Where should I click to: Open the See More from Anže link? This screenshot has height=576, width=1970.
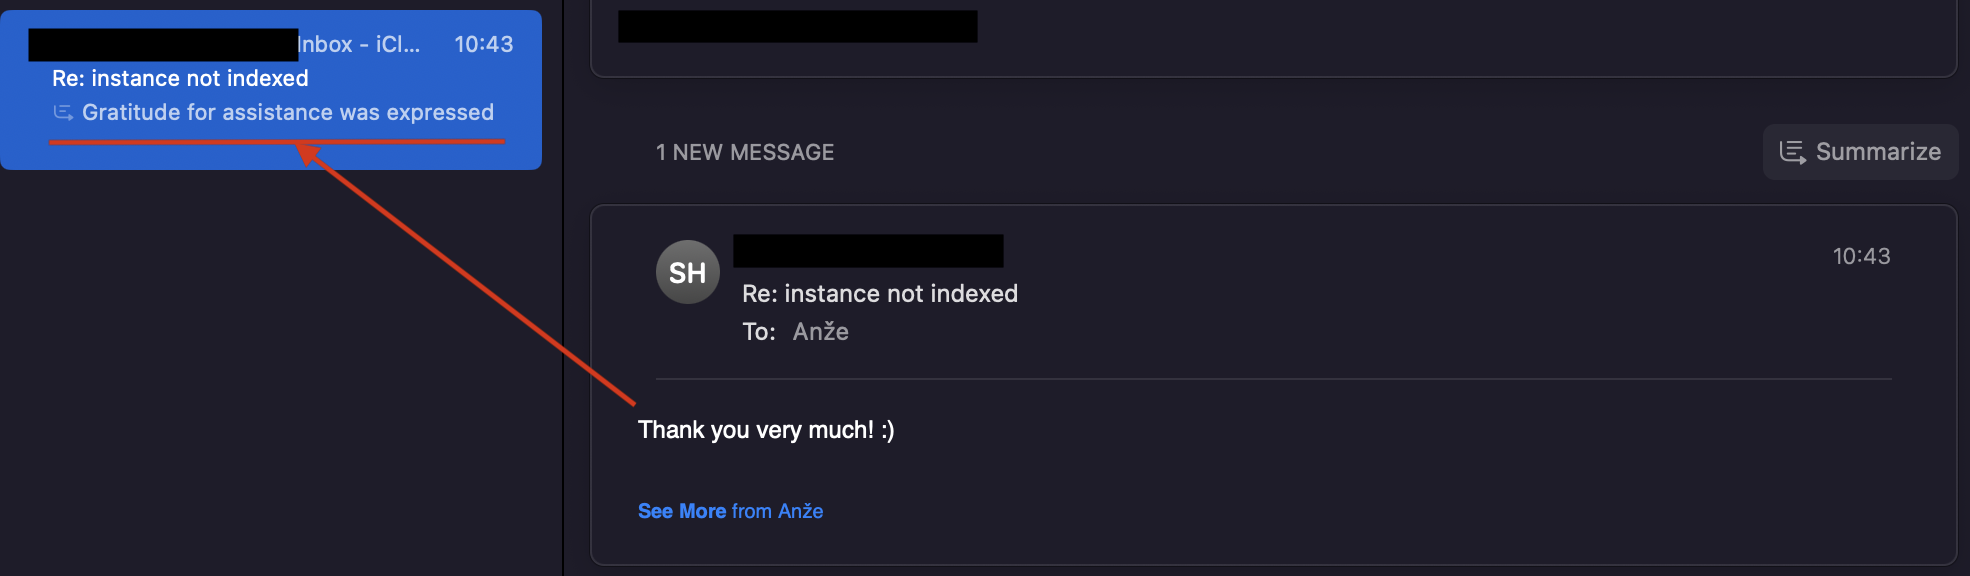pos(730,511)
